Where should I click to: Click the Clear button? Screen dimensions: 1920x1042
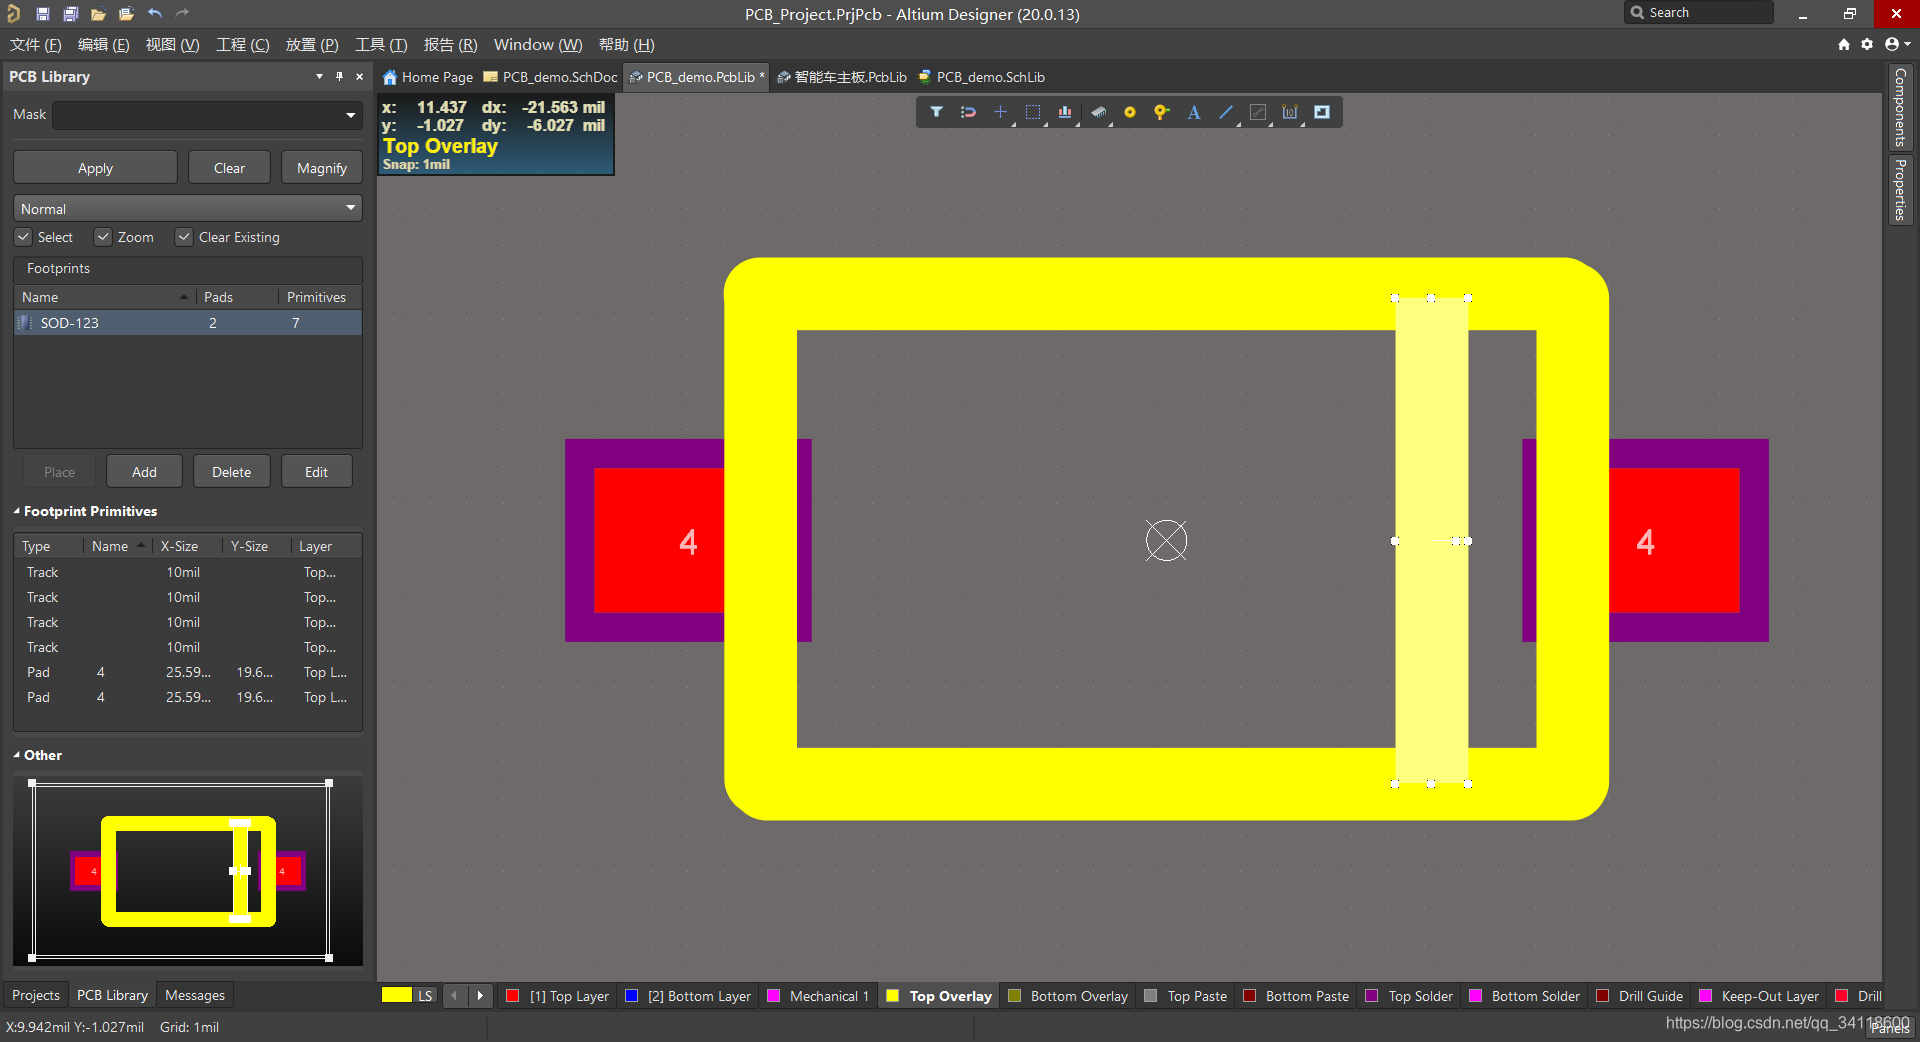click(x=229, y=168)
